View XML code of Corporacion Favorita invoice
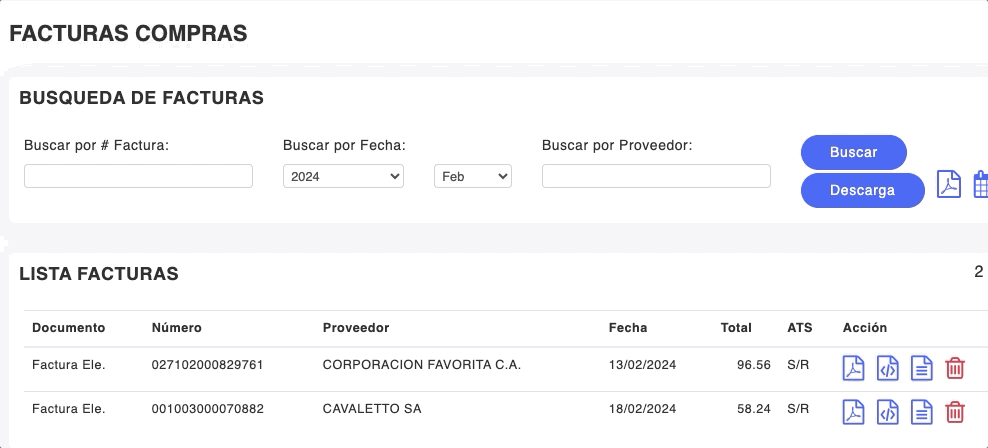The height and width of the screenshot is (448, 988). pos(887,368)
